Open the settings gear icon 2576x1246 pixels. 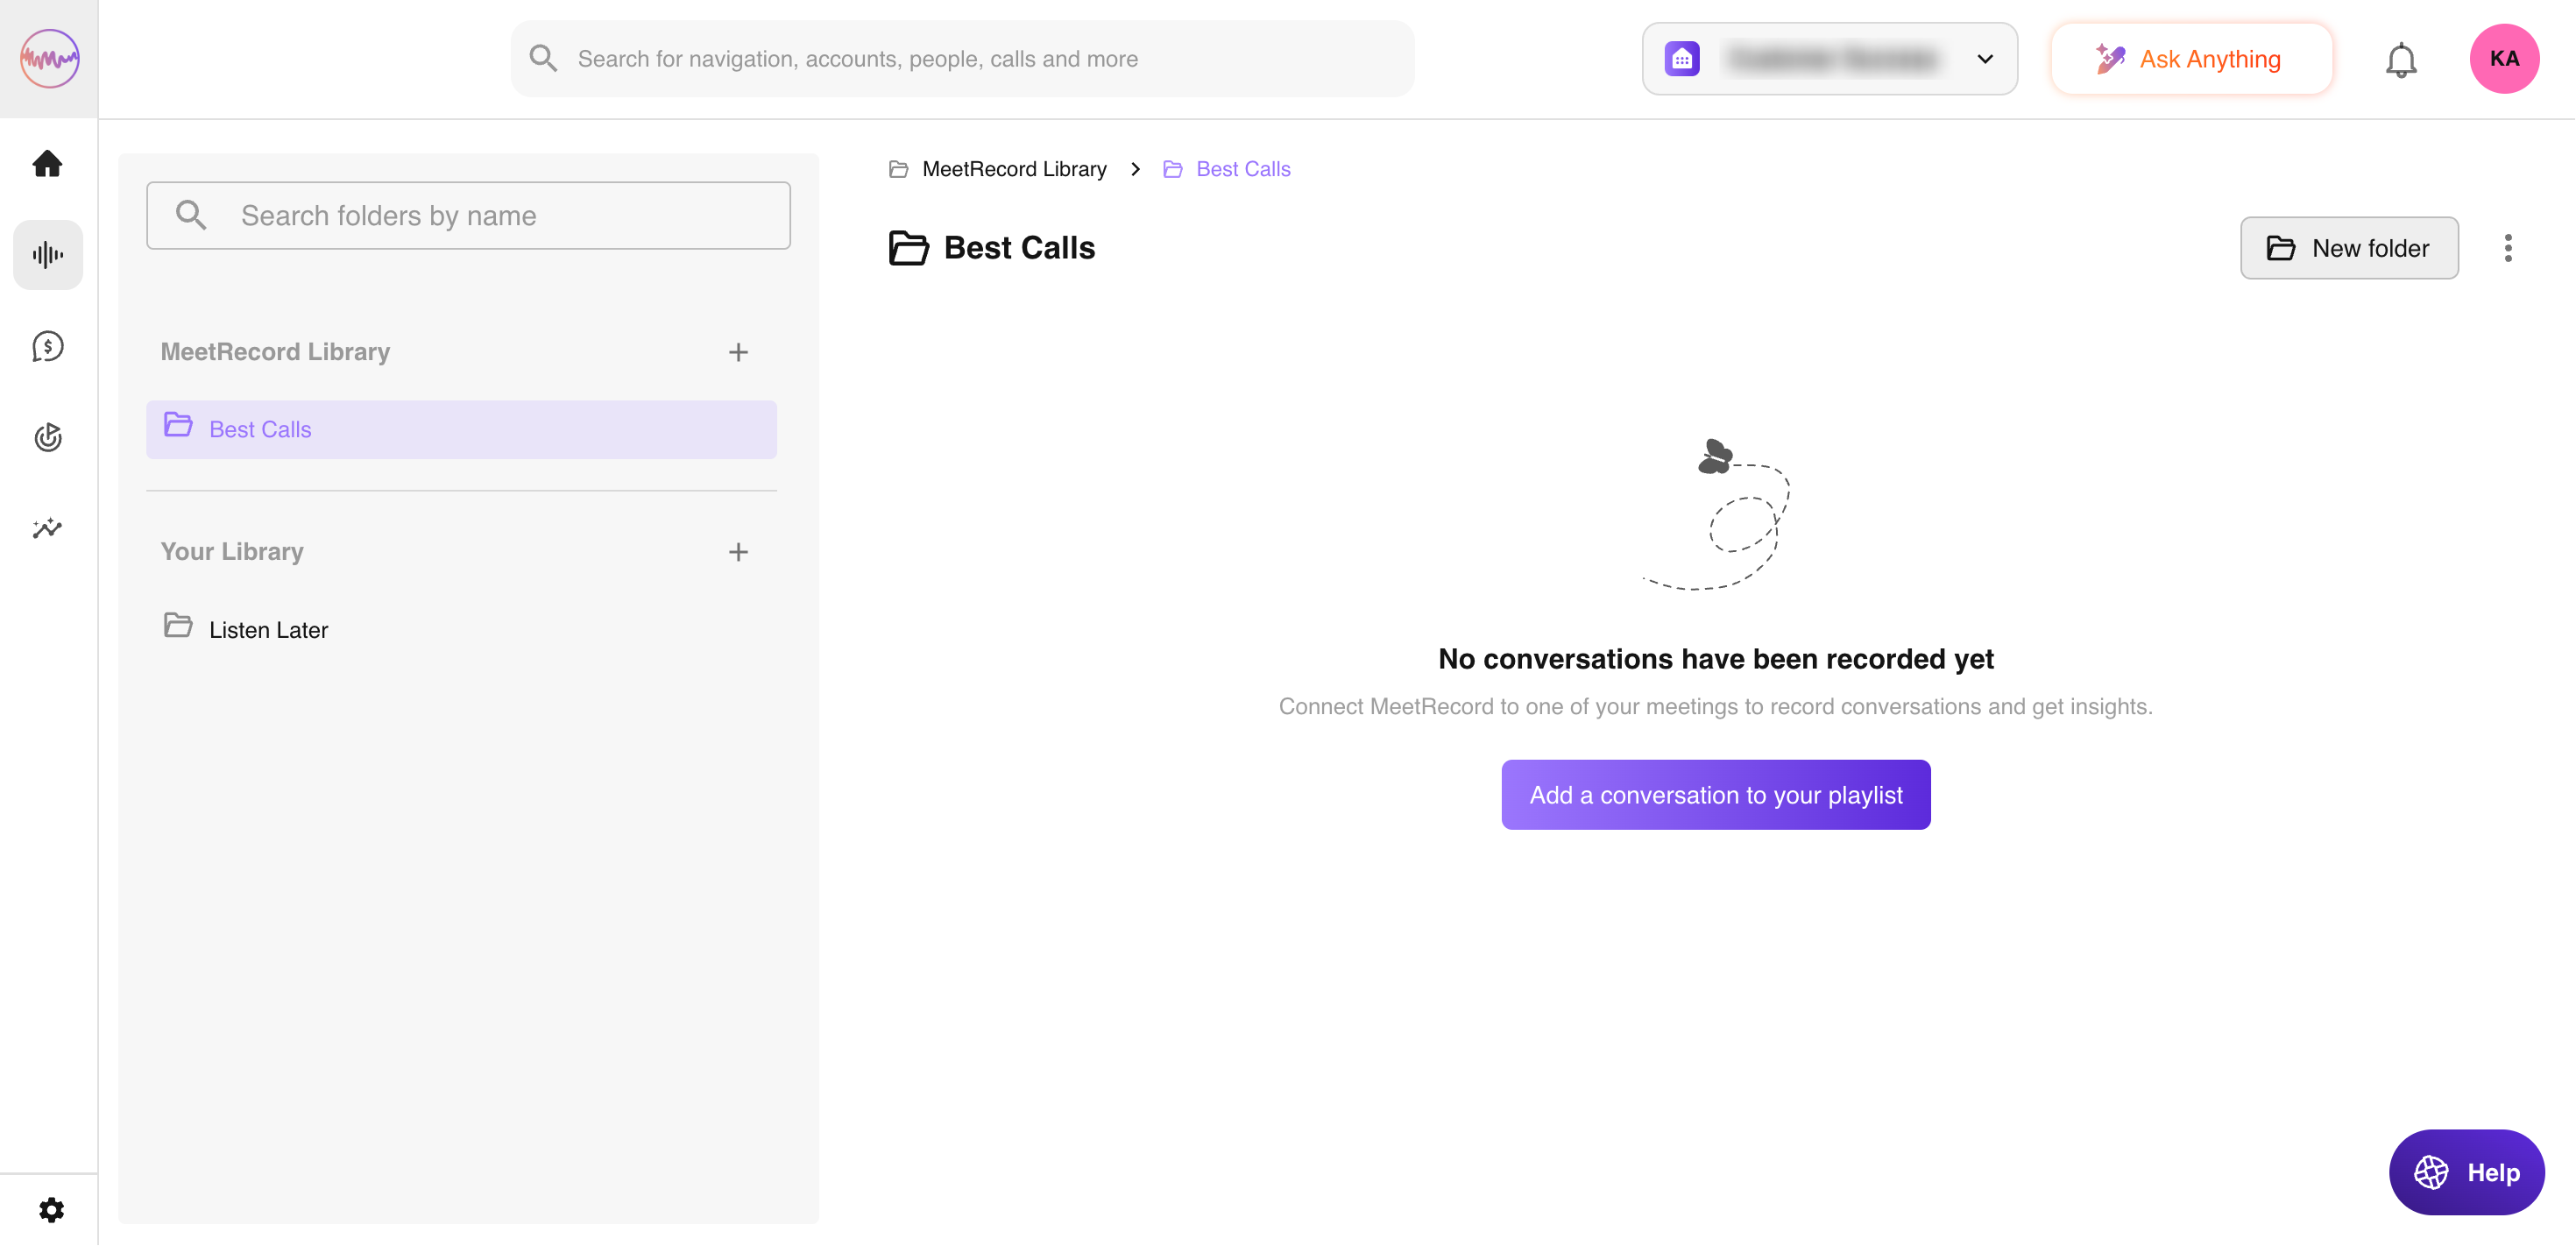(x=51, y=1210)
